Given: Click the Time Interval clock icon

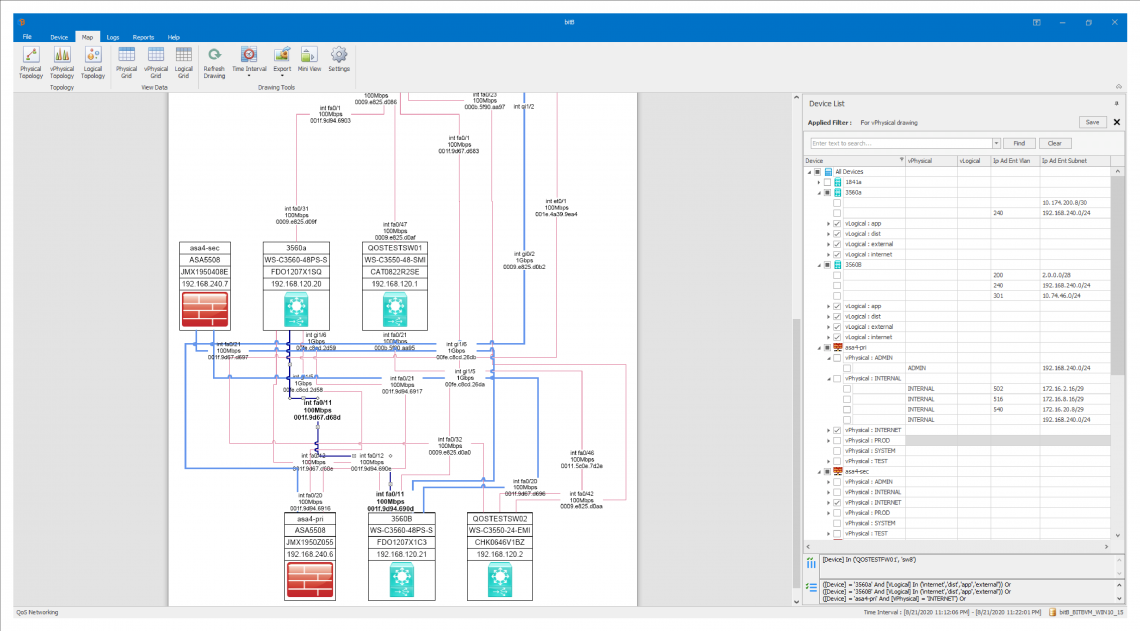Looking at the screenshot, I should point(249,55).
